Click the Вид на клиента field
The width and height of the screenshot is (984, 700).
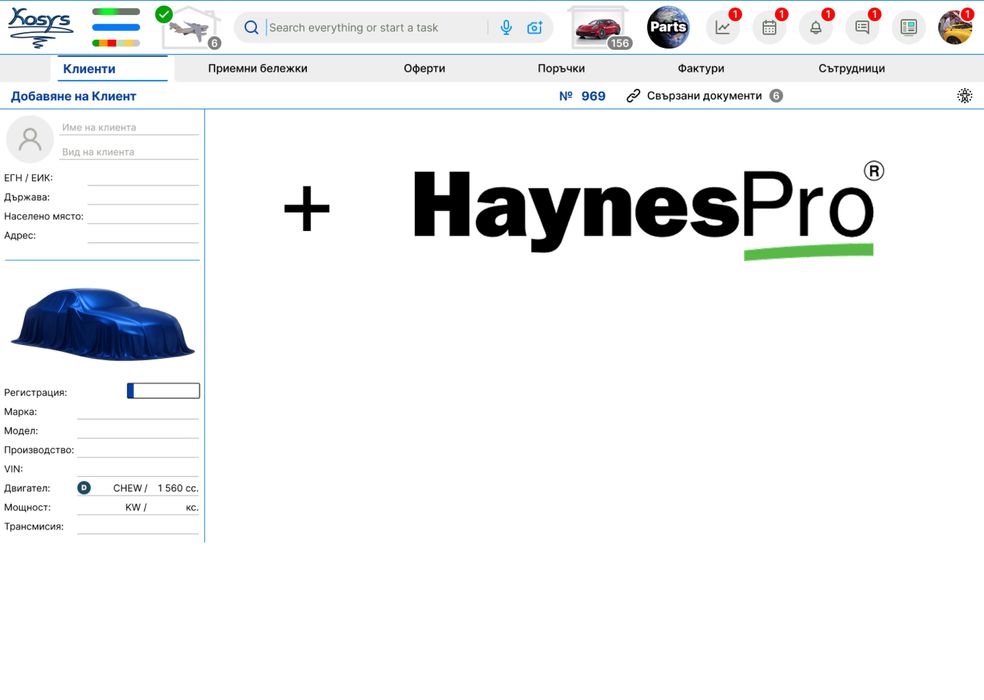tap(130, 152)
